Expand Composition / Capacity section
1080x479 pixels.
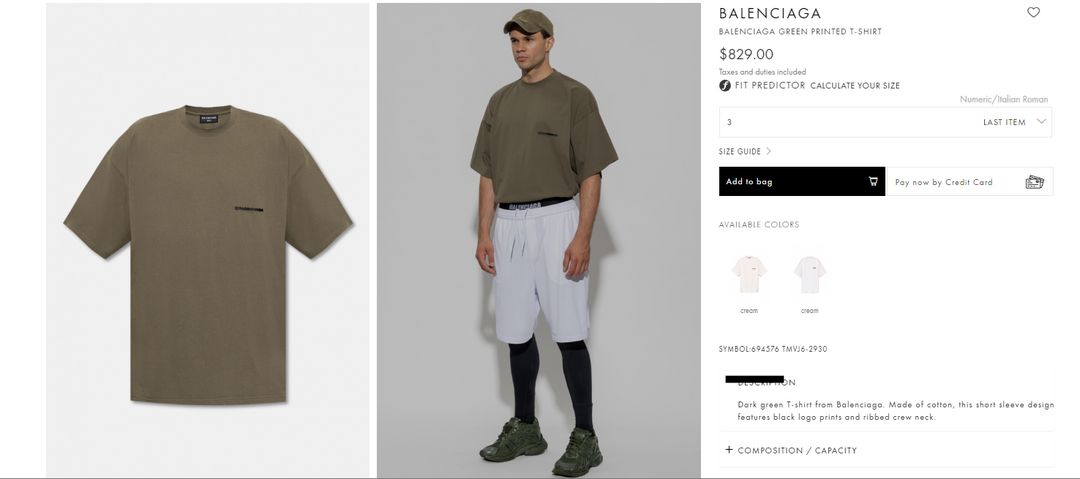pyautogui.click(x=797, y=450)
